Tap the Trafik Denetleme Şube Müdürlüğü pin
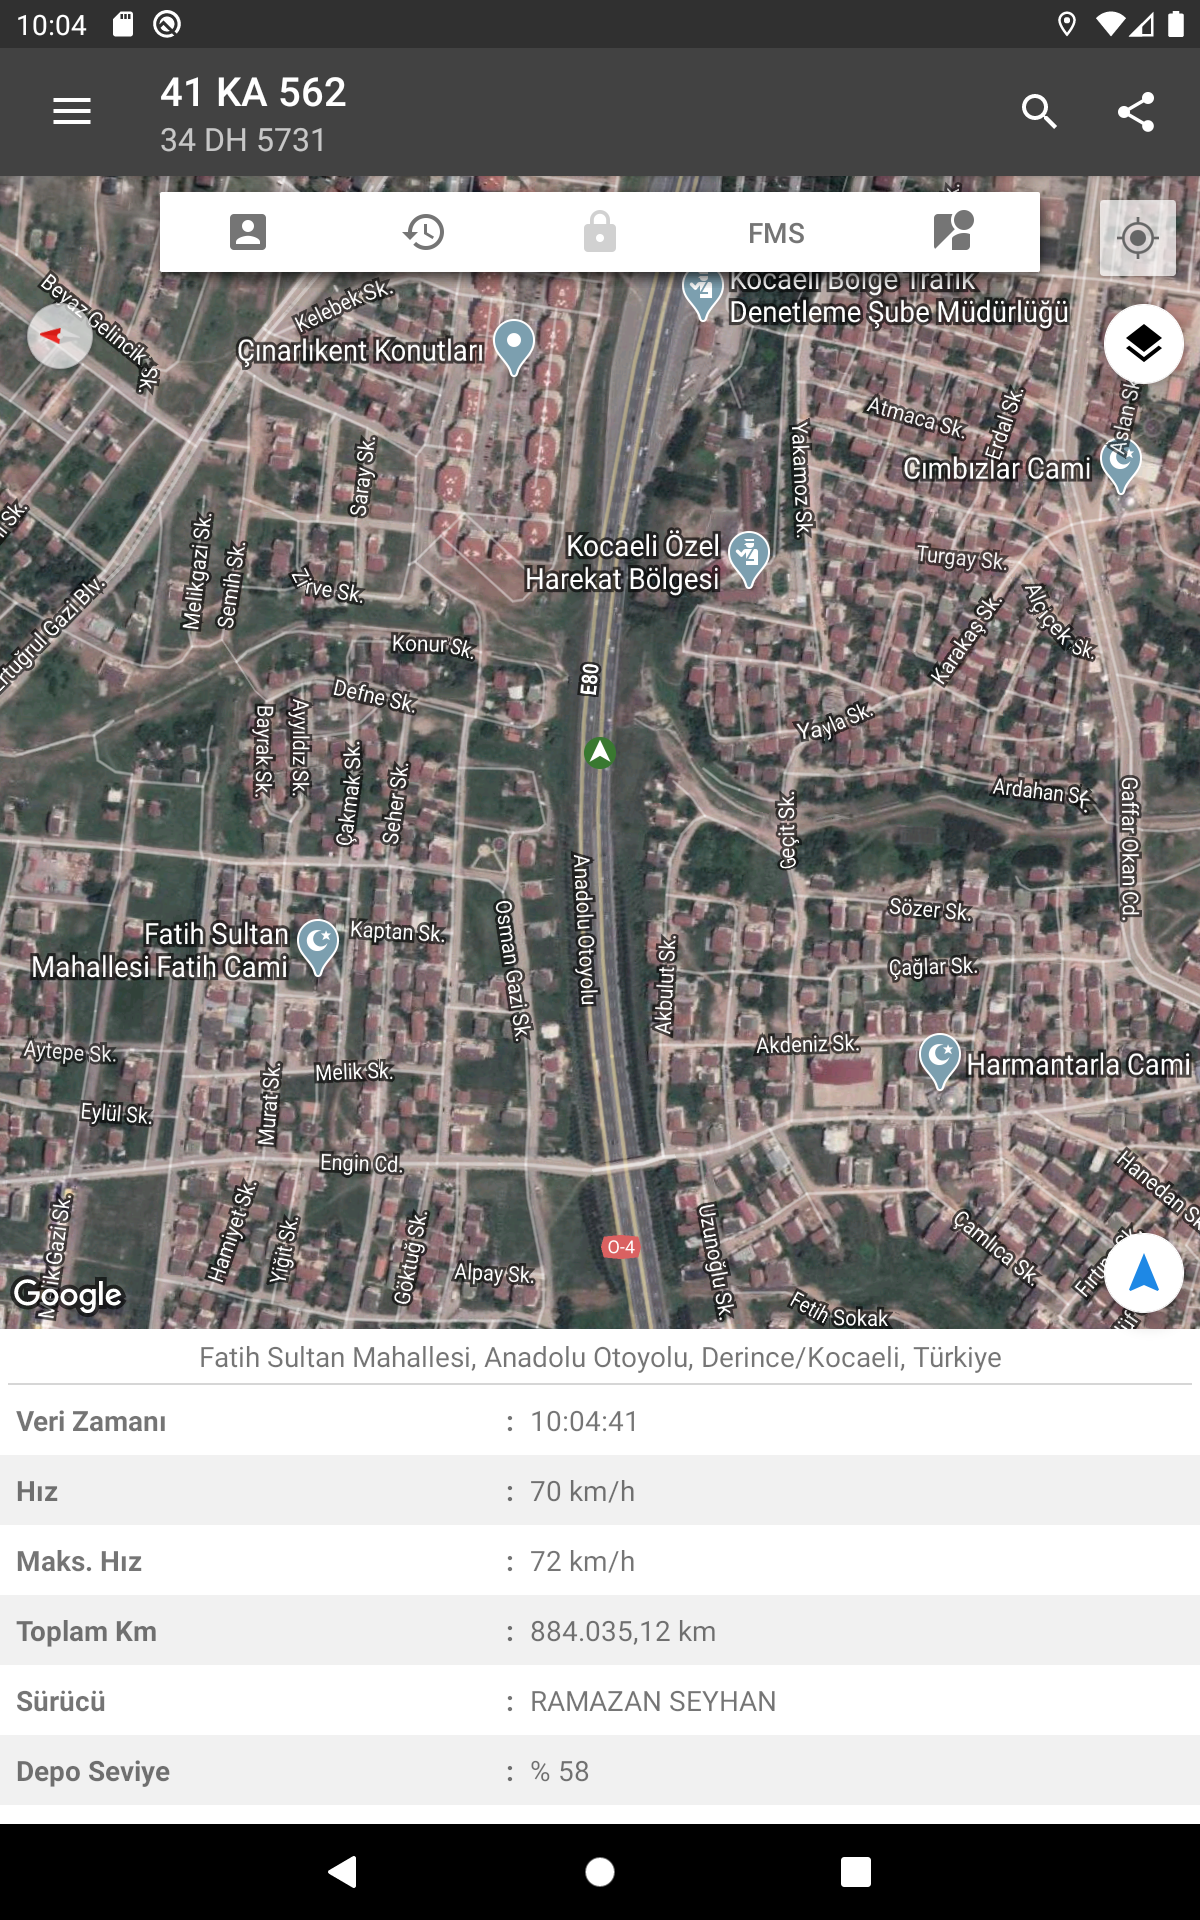Image resolution: width=1200 pixels, height=1920 pixels. [x=703, y=295]
